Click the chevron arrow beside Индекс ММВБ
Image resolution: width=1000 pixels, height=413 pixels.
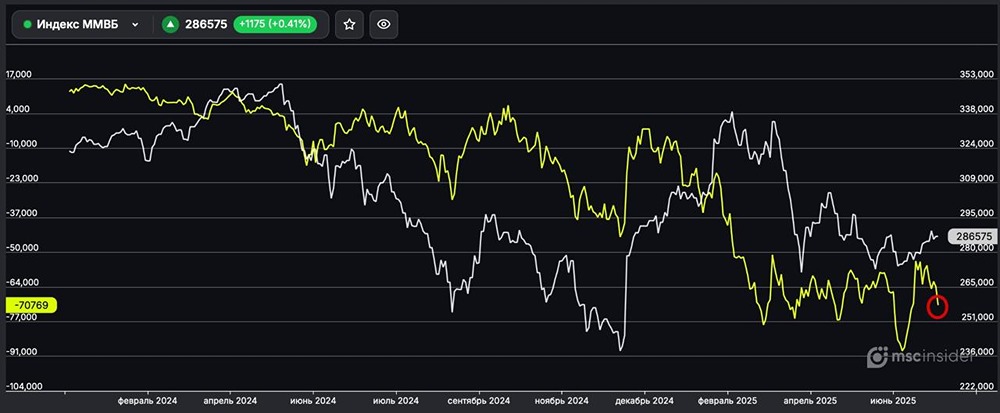click(x=135, y=25)
